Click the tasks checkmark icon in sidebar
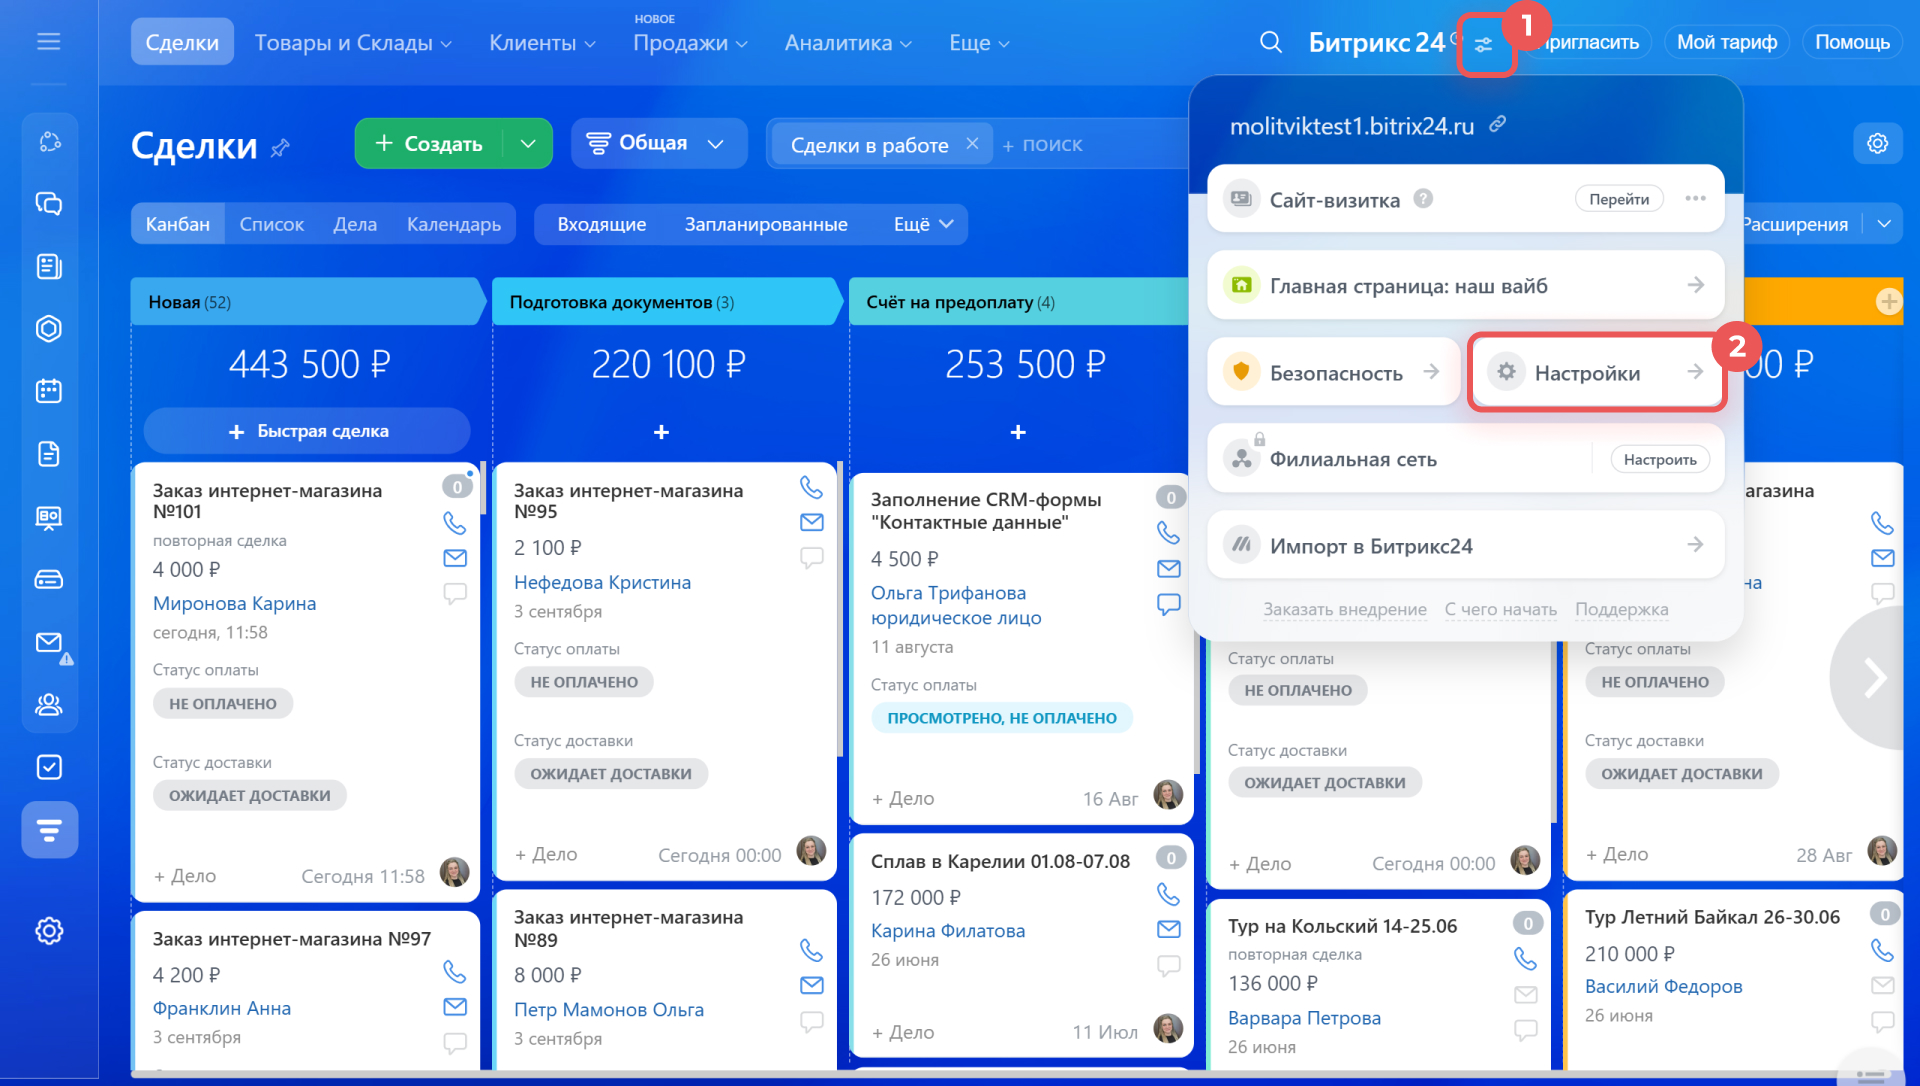 tap(48, 767)
